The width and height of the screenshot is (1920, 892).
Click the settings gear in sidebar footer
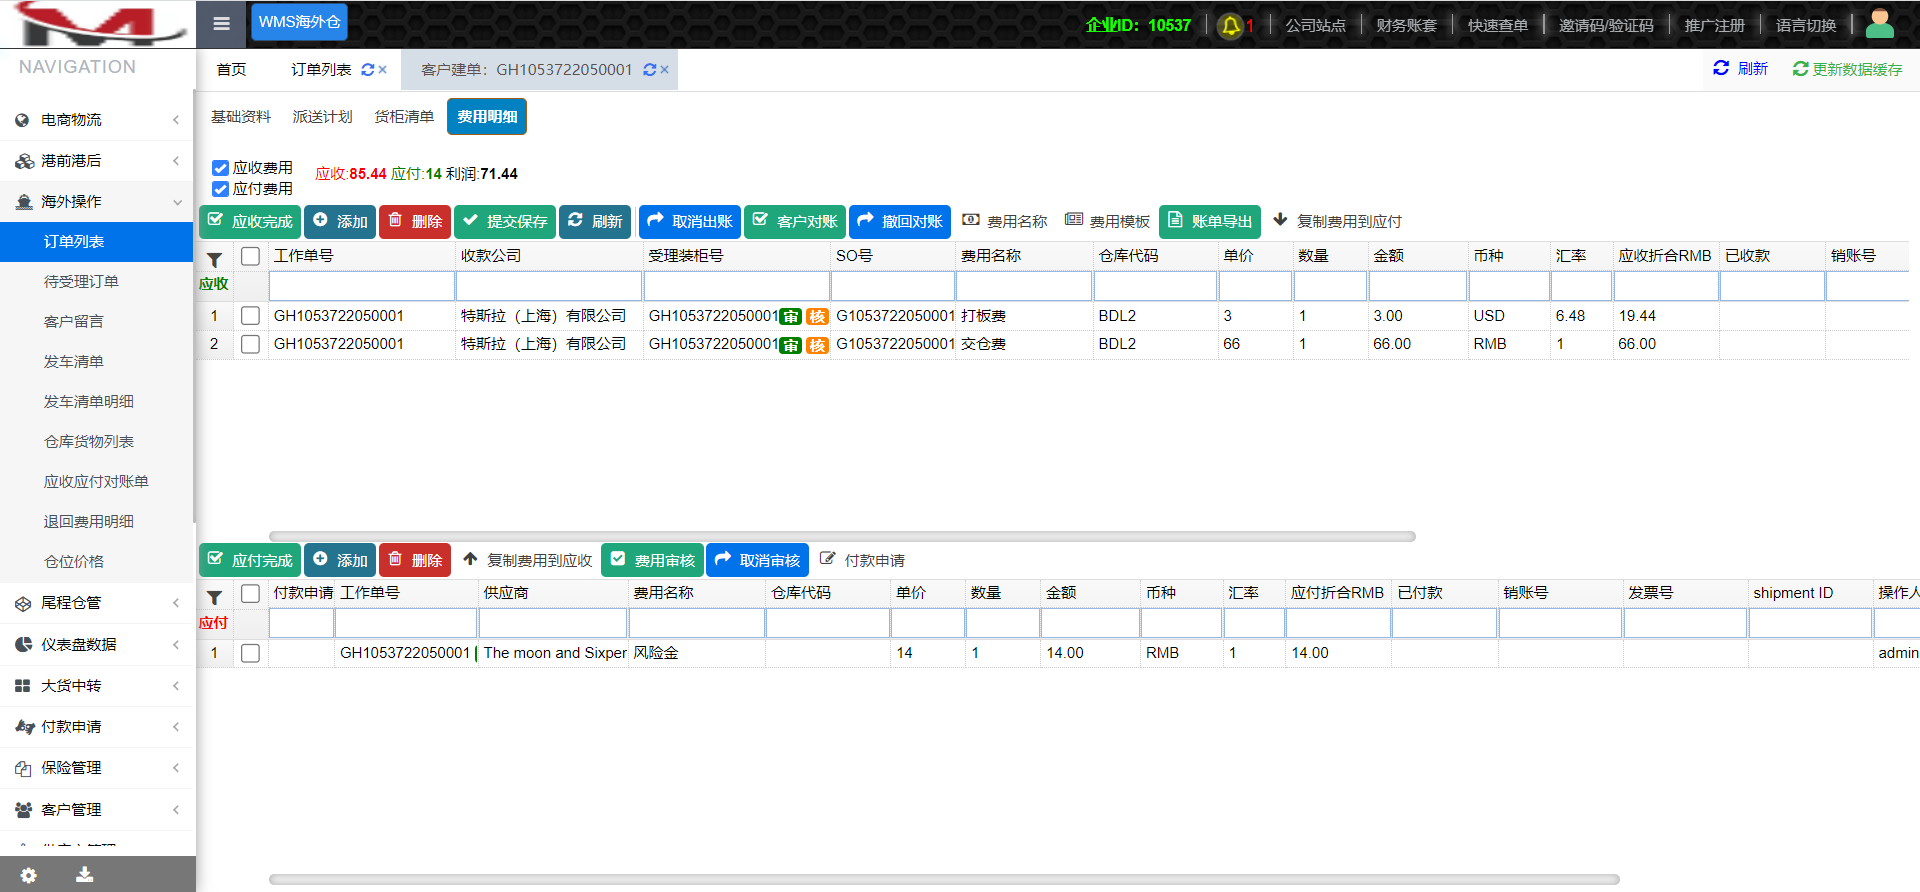pyautogui.click(x=28, y=875)
